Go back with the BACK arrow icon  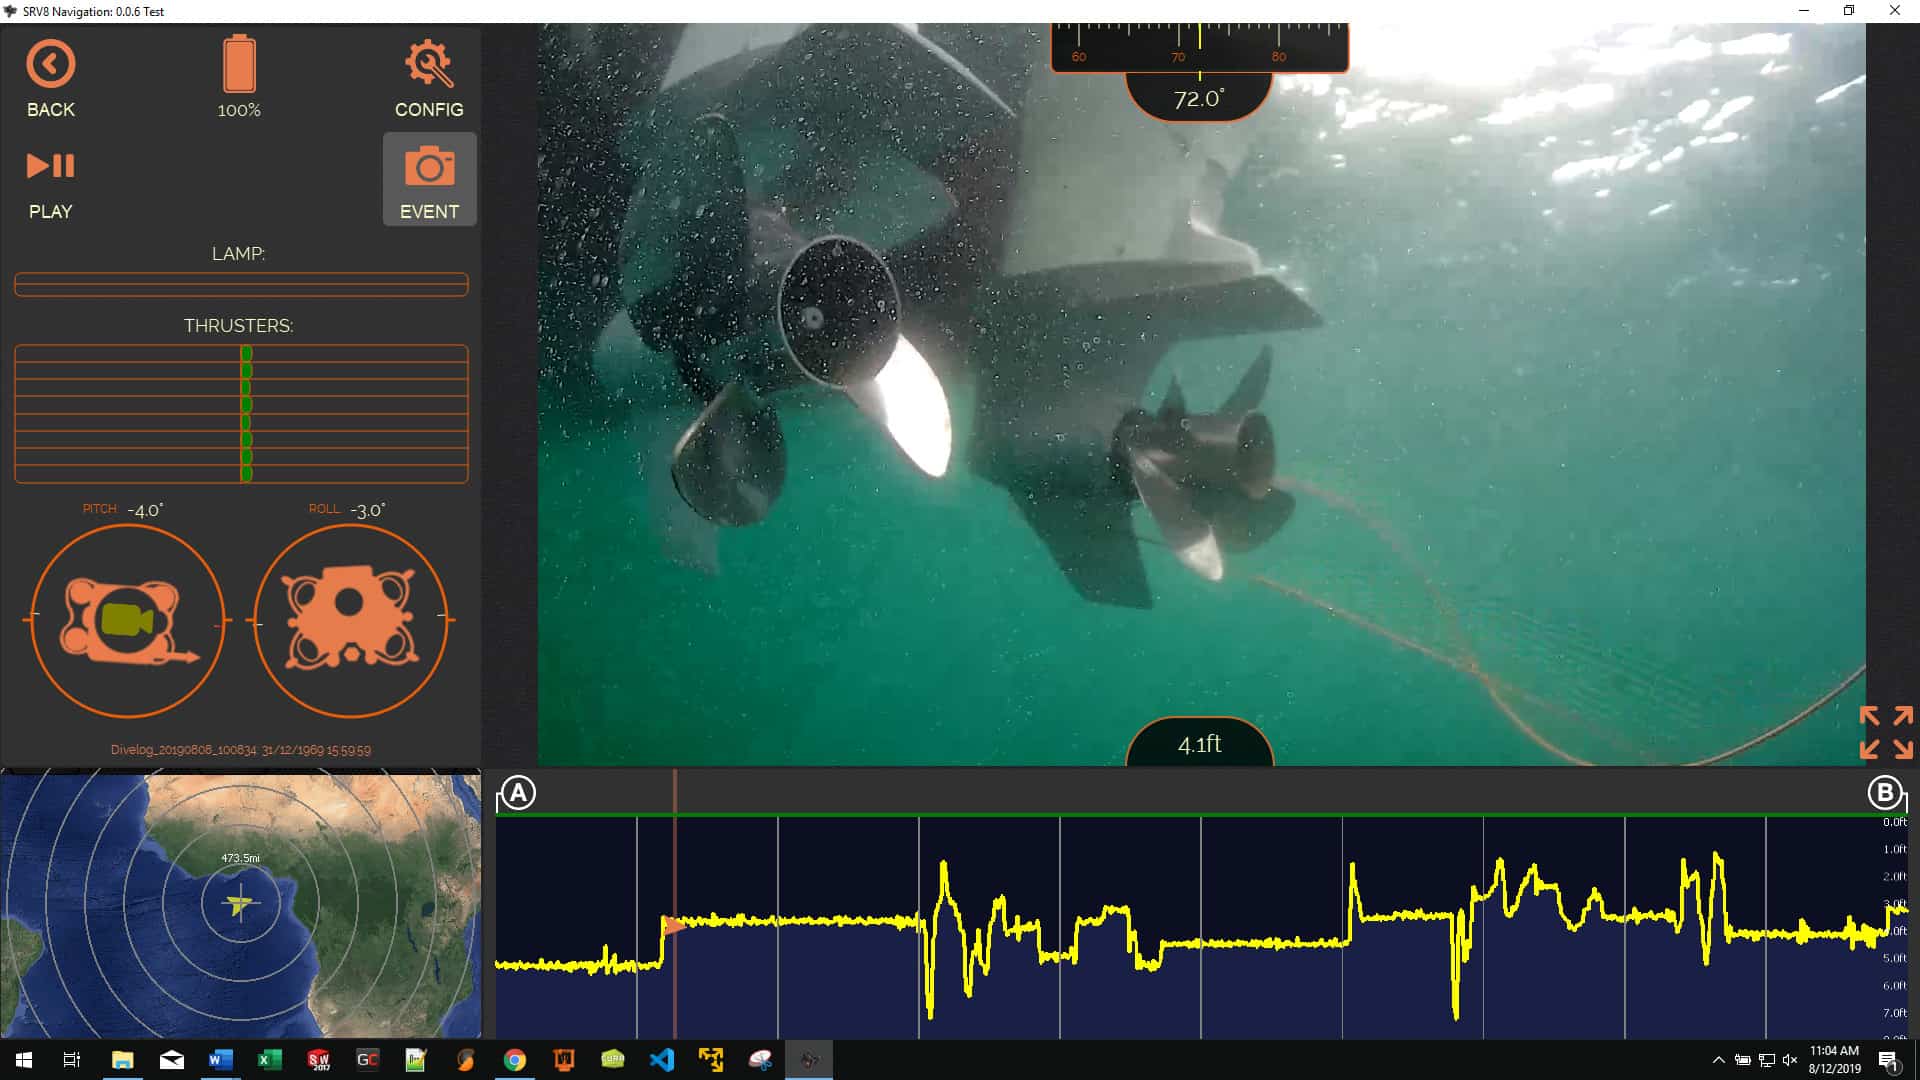[50, 64]
